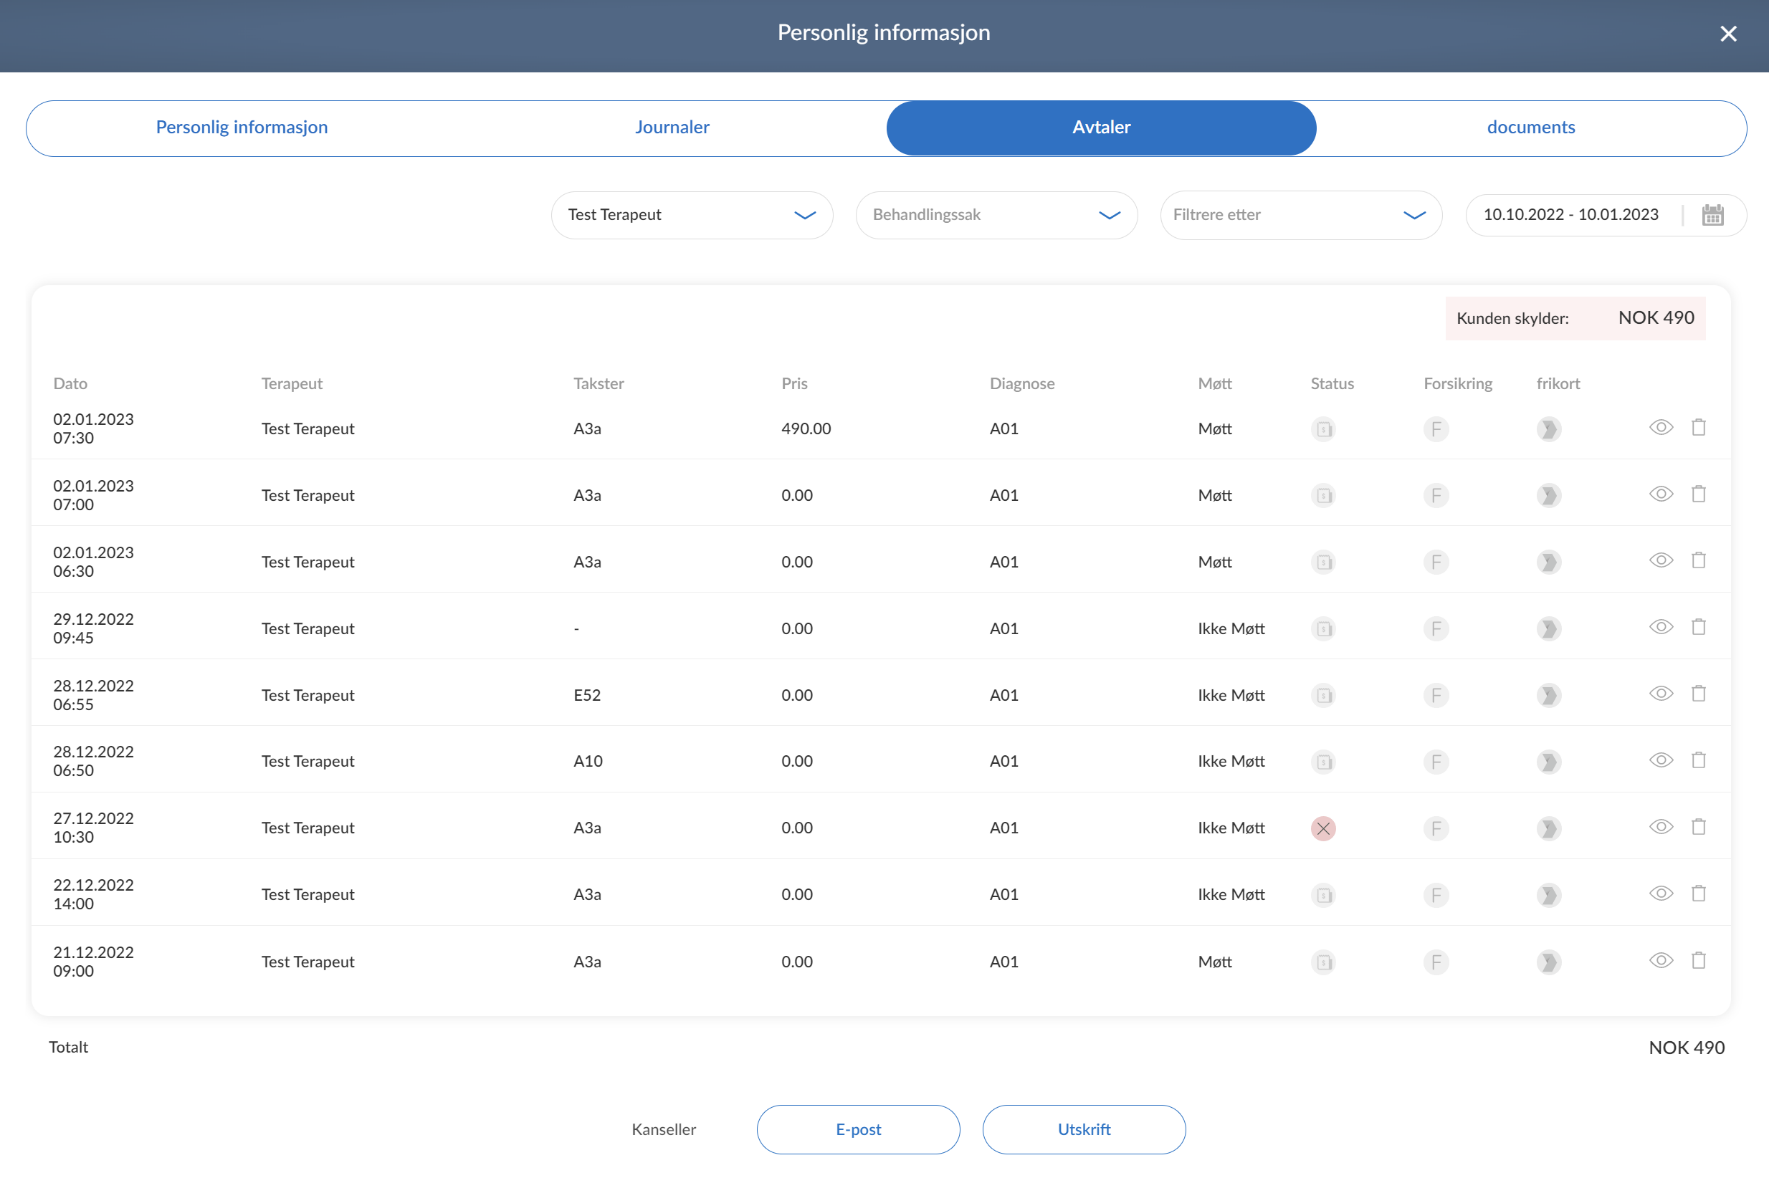Click the date range field 10.10.2022 - 10.01.2023
1769x1178 pixels.
tap(1570, 215)
